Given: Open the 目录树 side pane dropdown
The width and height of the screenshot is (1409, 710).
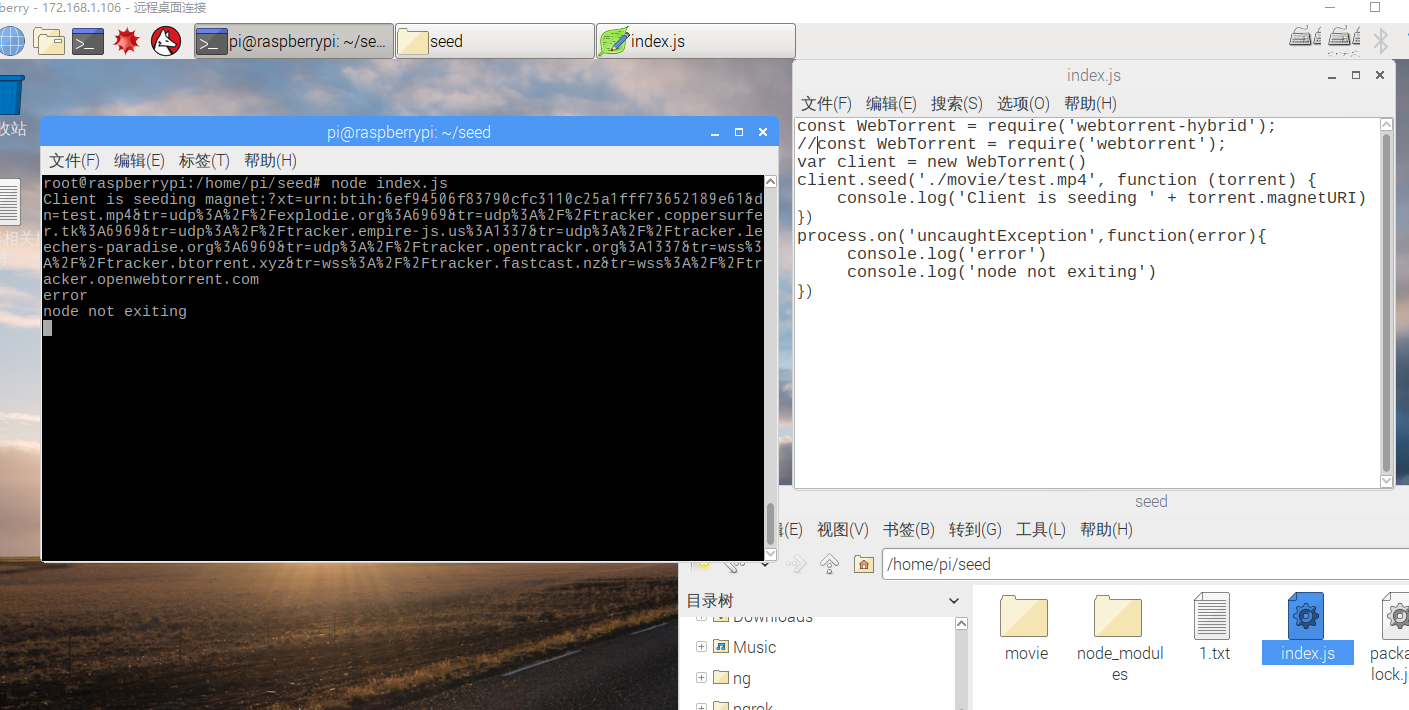Looking at the screenshot, I should point(954,601).
